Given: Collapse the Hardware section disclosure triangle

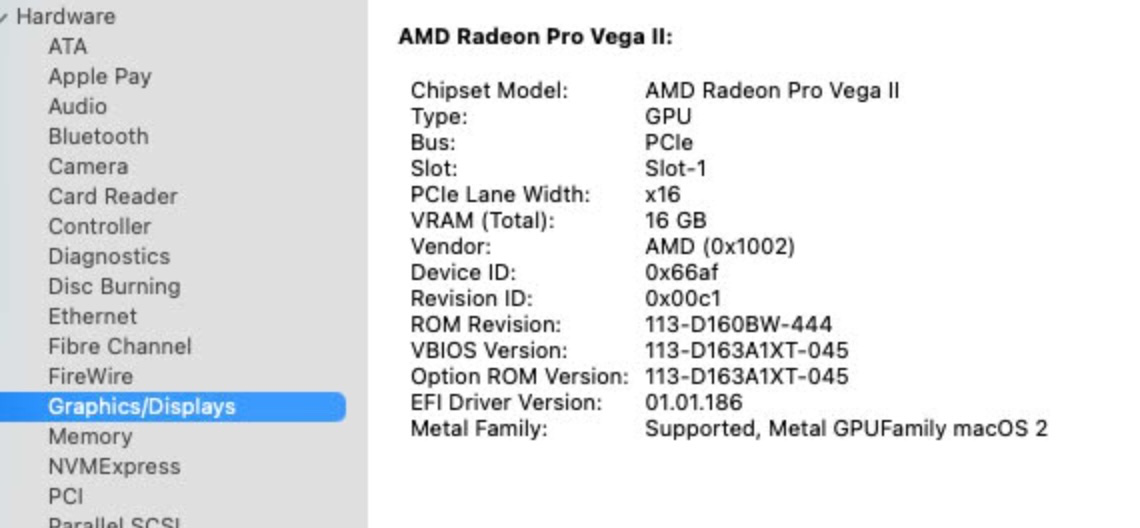Looking at the screenshot, I should tap(4, 17).
